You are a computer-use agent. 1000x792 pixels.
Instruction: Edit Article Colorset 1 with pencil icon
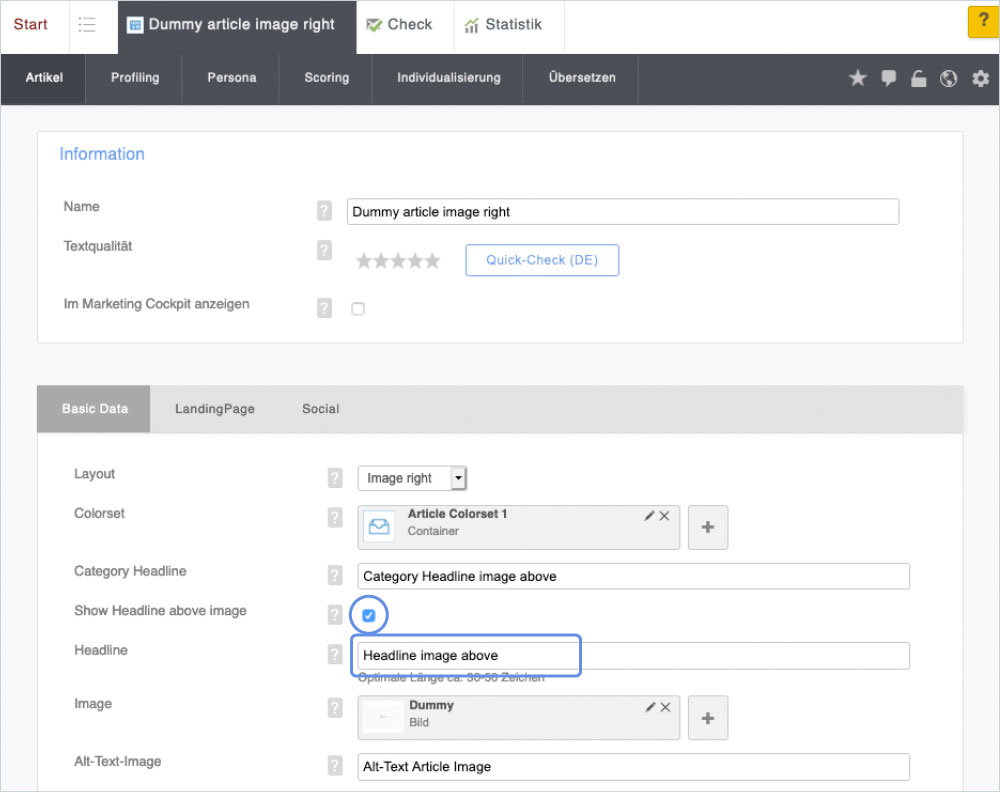click(649, 516)
